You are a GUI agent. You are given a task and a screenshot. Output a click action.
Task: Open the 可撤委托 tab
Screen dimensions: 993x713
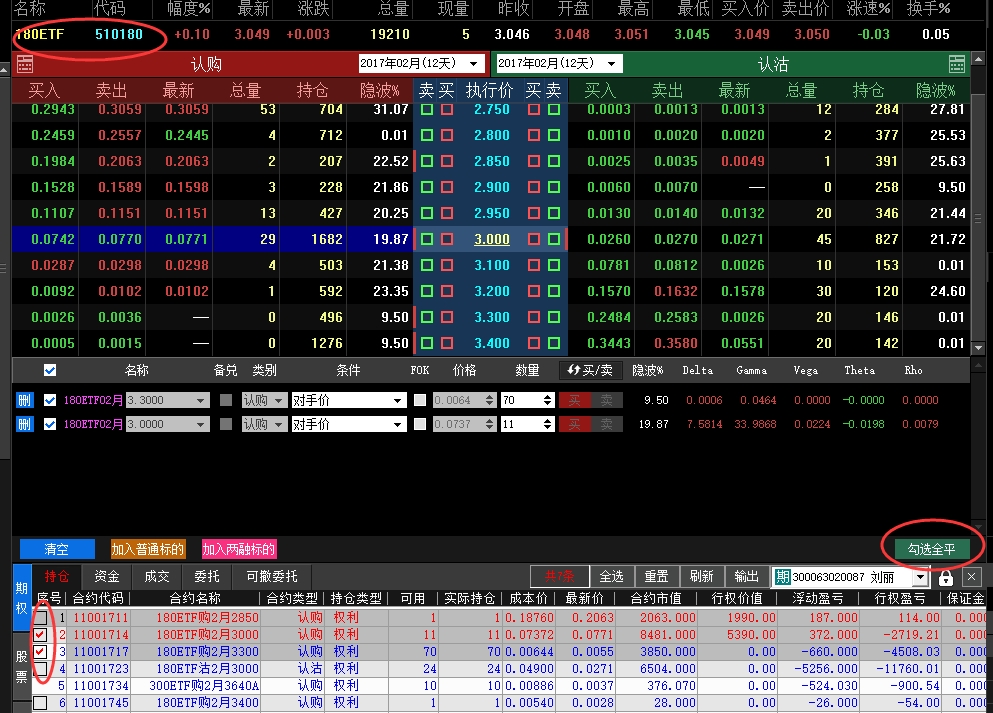click(x=272, y=576)
